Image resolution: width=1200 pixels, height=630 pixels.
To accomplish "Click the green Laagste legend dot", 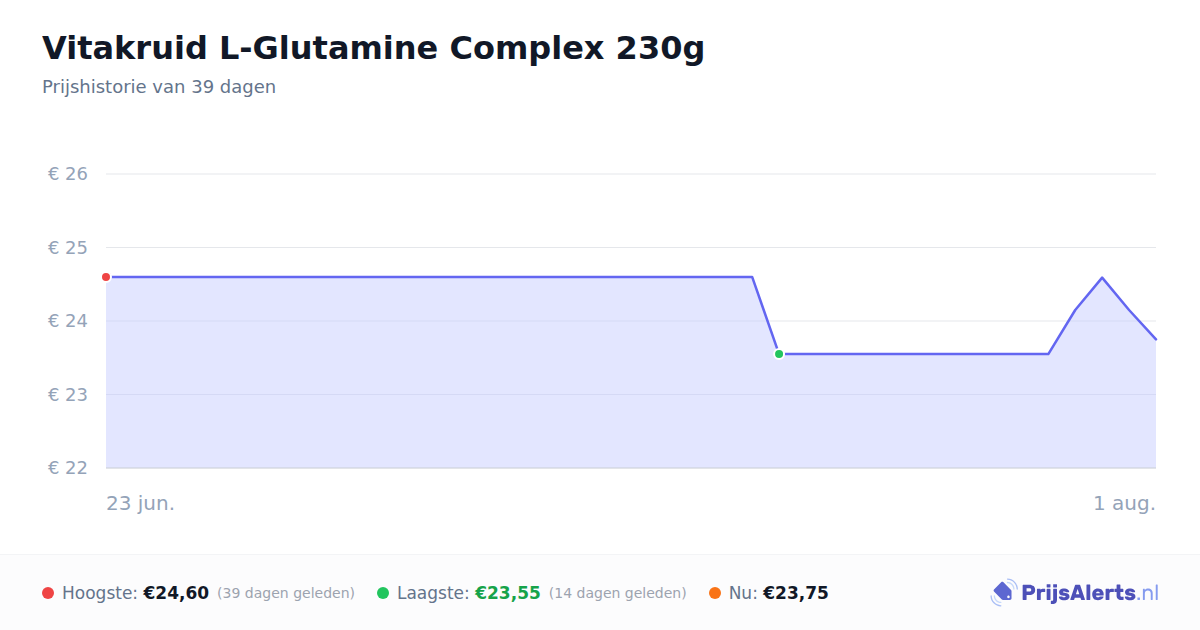I will [x=383, y=593].
